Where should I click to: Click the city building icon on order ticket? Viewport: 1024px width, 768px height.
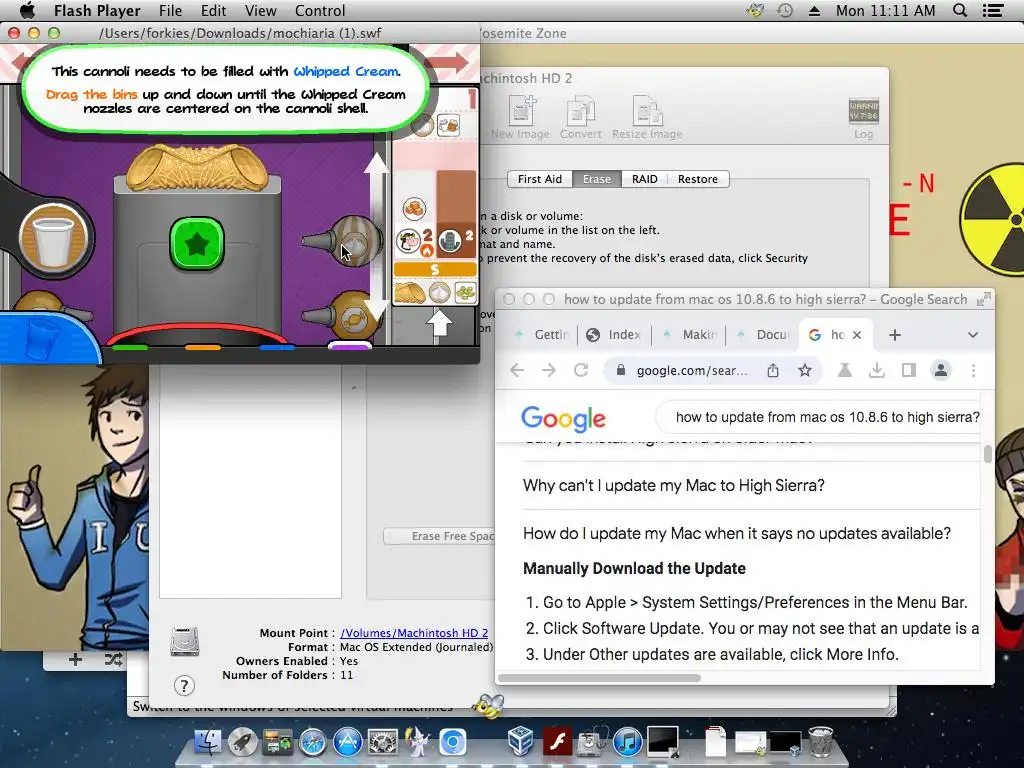[450, 241]
